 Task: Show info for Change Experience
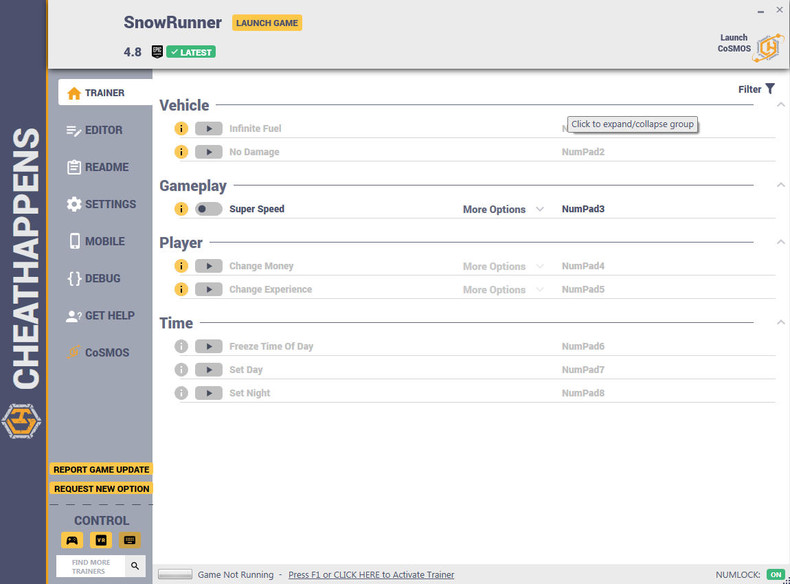tap(181, 289)
